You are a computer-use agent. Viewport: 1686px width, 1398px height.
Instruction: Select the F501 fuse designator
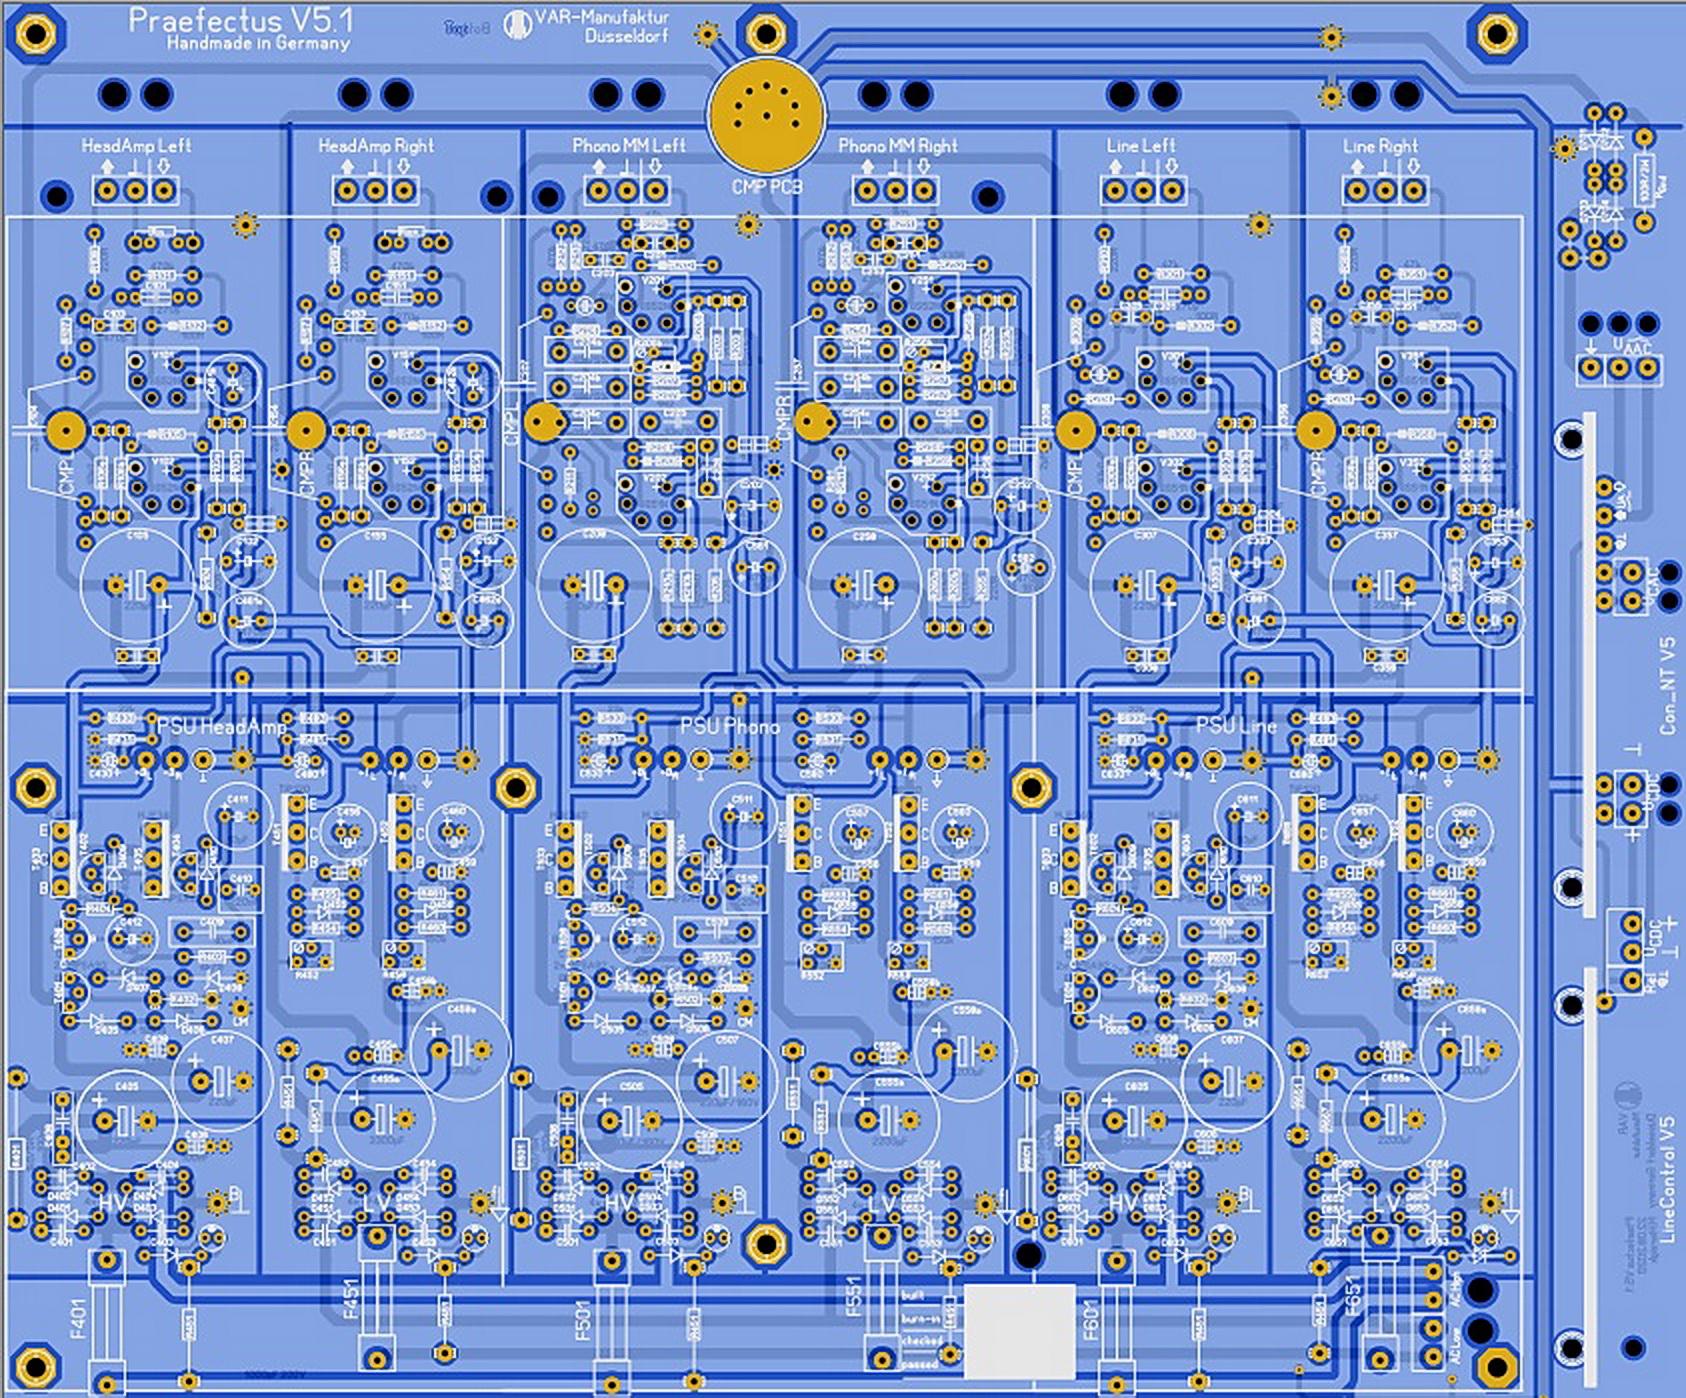pyautogui.click(x=584, y=1319)
